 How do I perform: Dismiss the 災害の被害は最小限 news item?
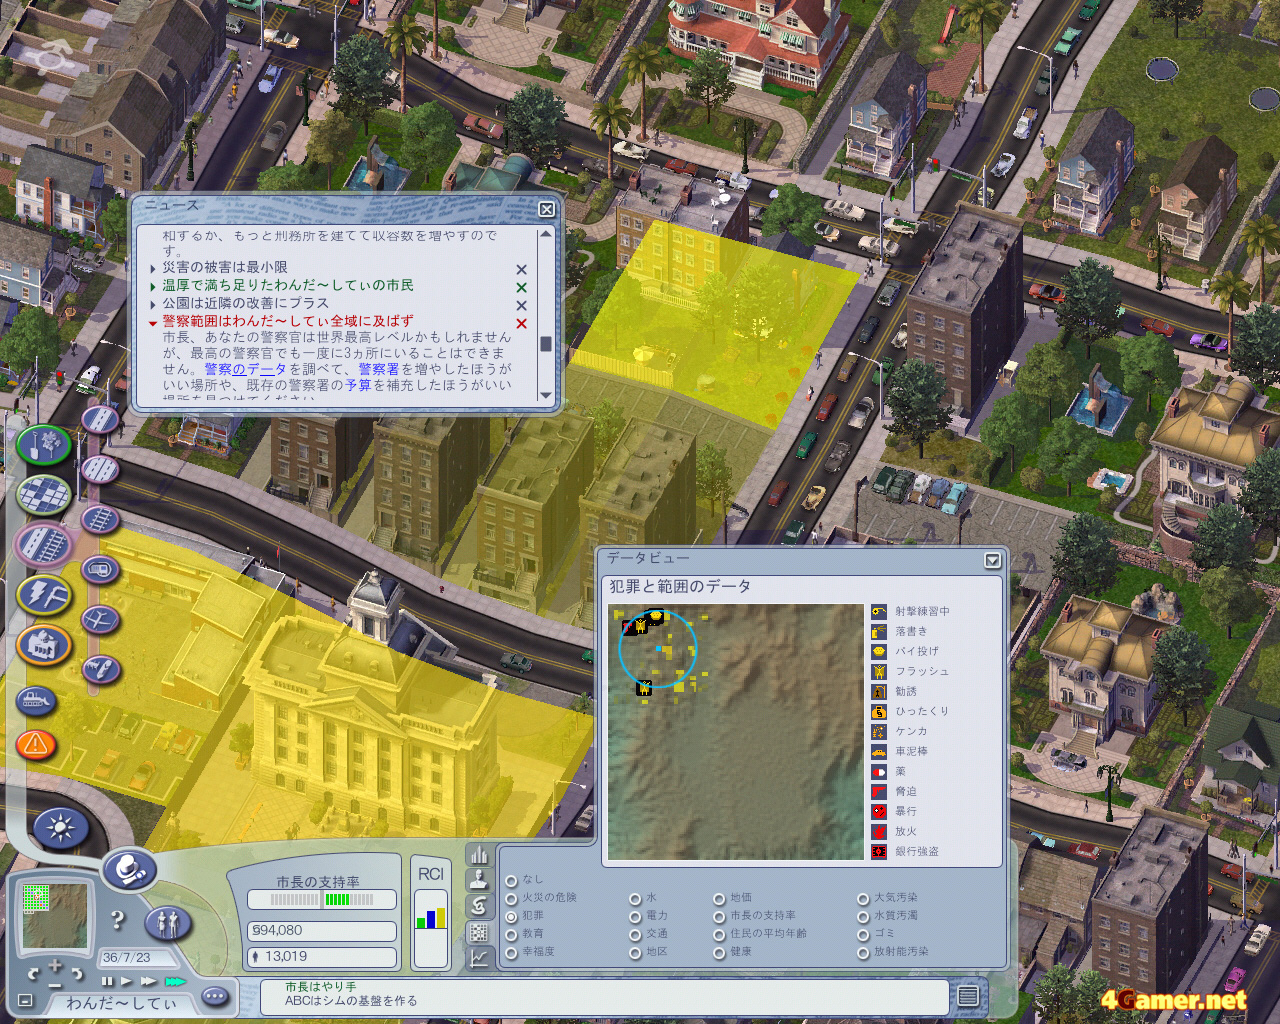point(521,270)
